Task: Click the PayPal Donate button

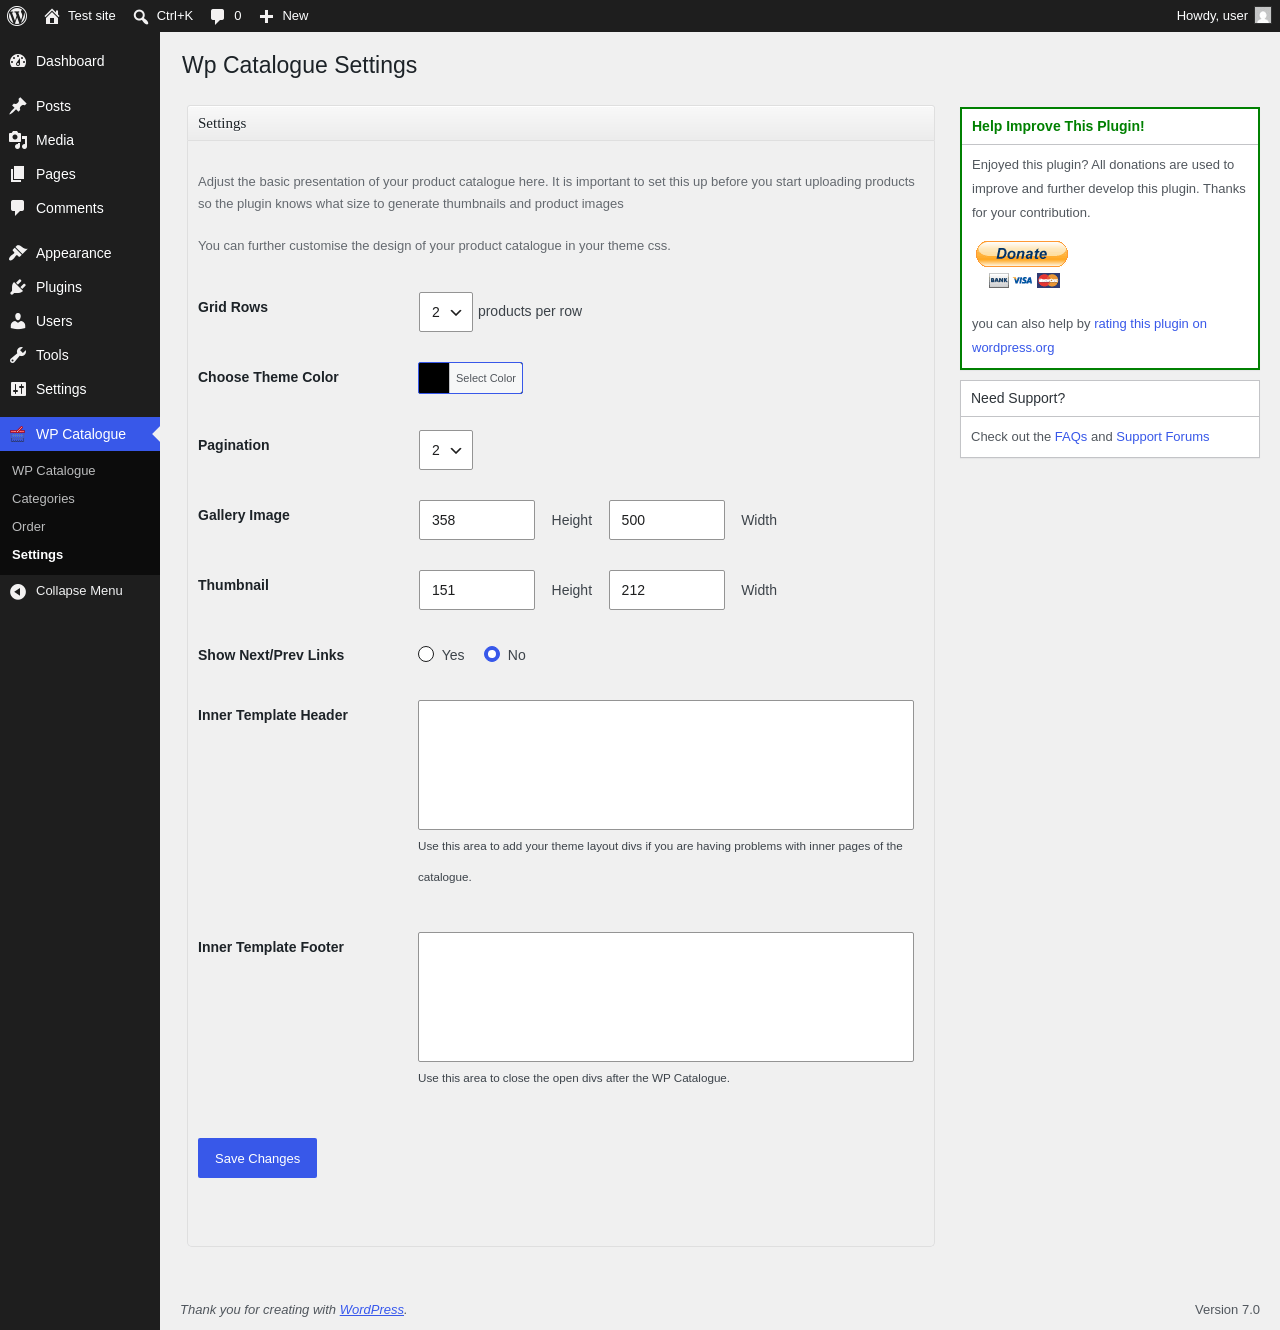Action: coord(1022,254)
